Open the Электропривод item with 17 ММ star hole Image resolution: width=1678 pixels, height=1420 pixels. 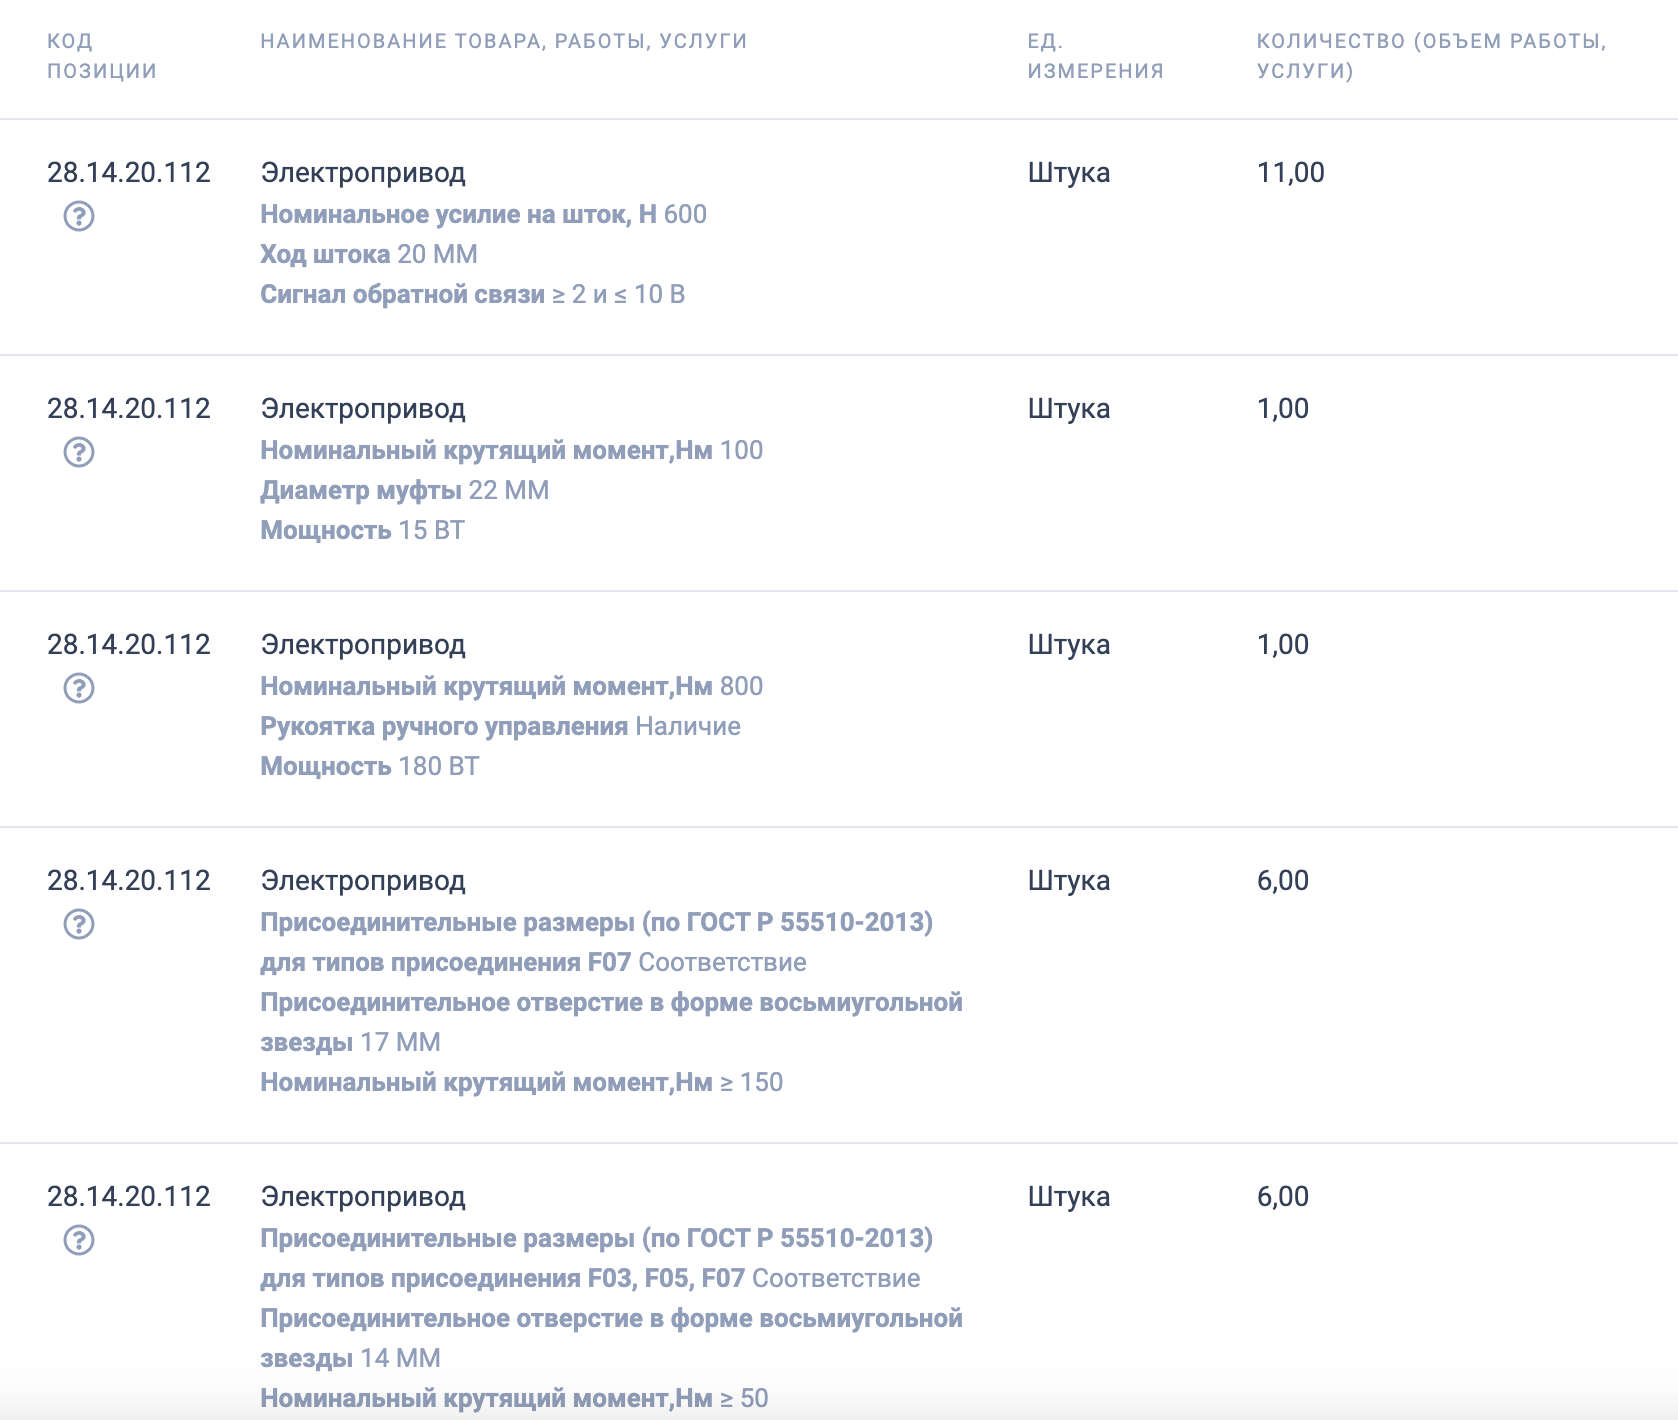[363, 880]
